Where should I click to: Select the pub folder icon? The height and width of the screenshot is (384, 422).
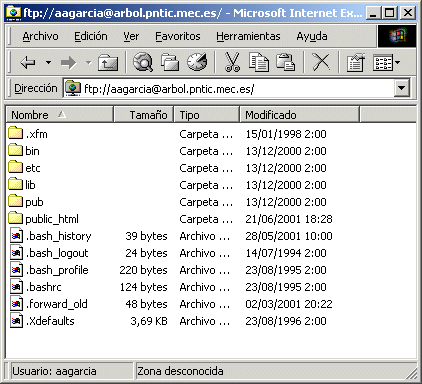pyautogui.click(x=15, y=201)
